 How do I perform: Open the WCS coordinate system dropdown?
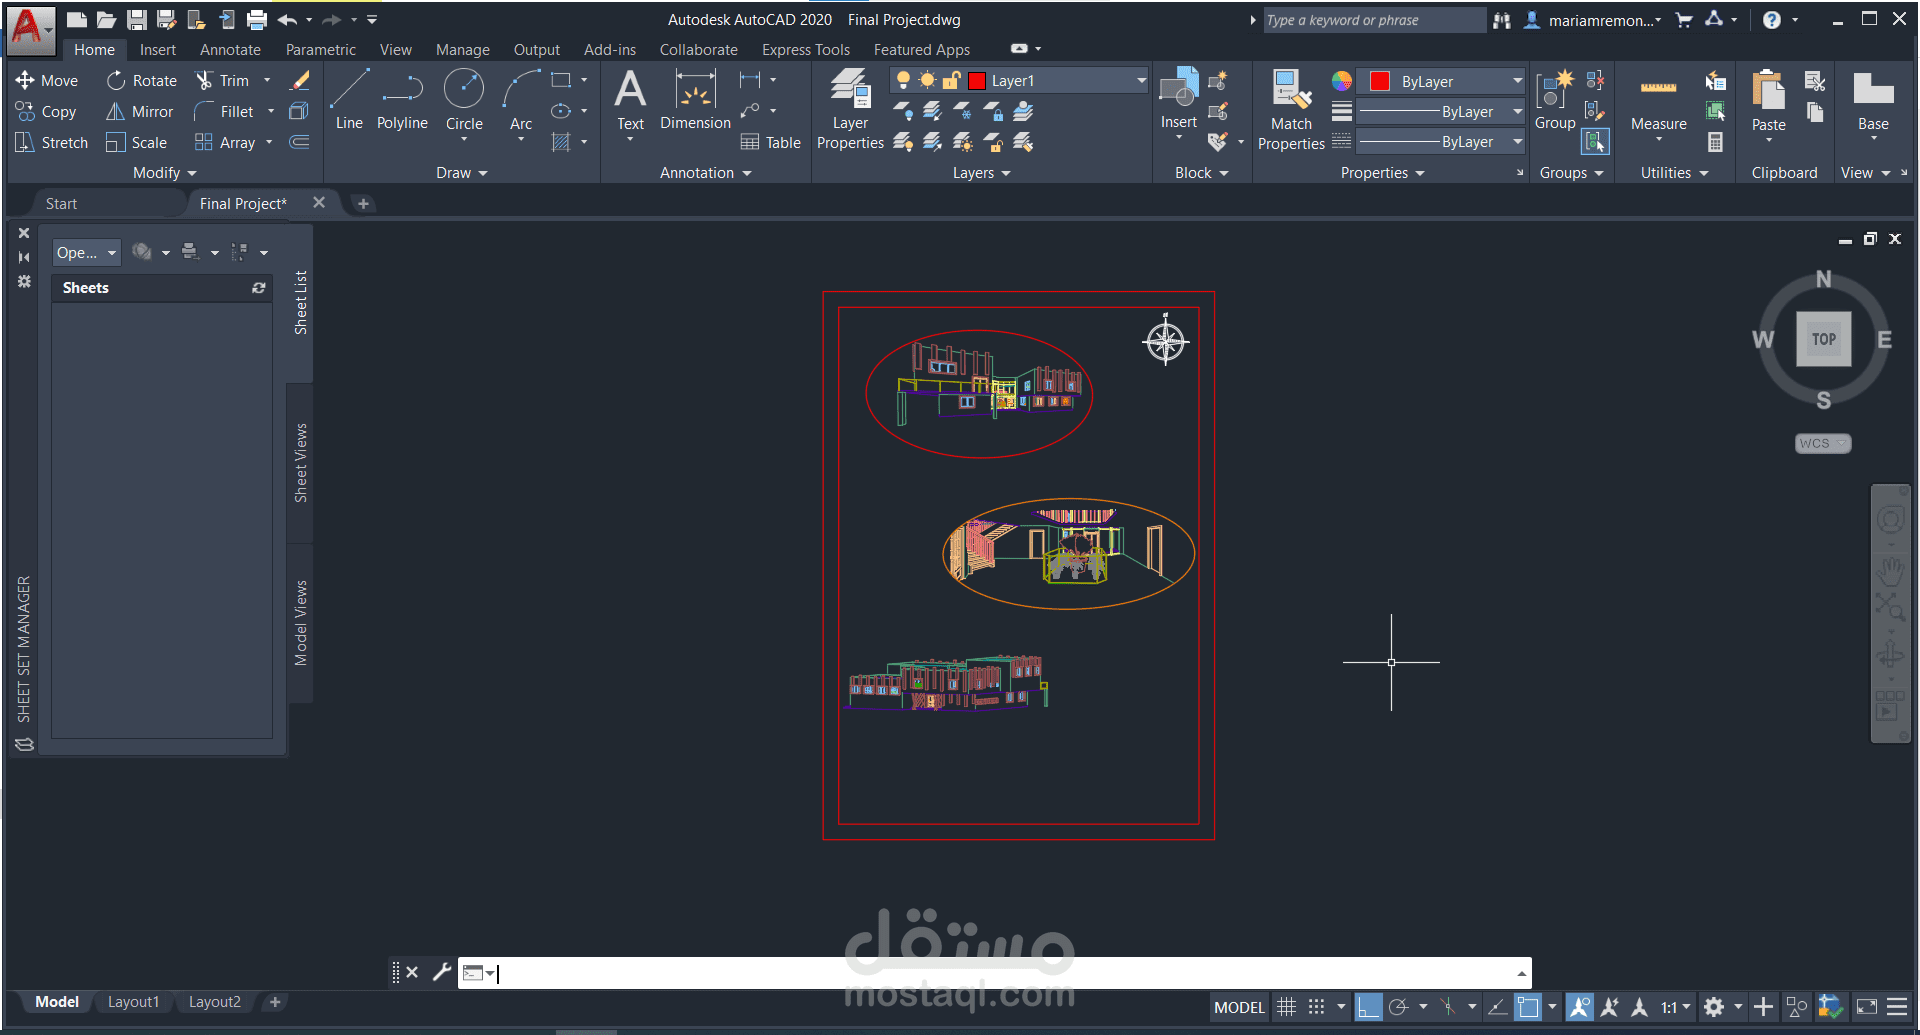pyautogui.click(x=1823, y=443)
